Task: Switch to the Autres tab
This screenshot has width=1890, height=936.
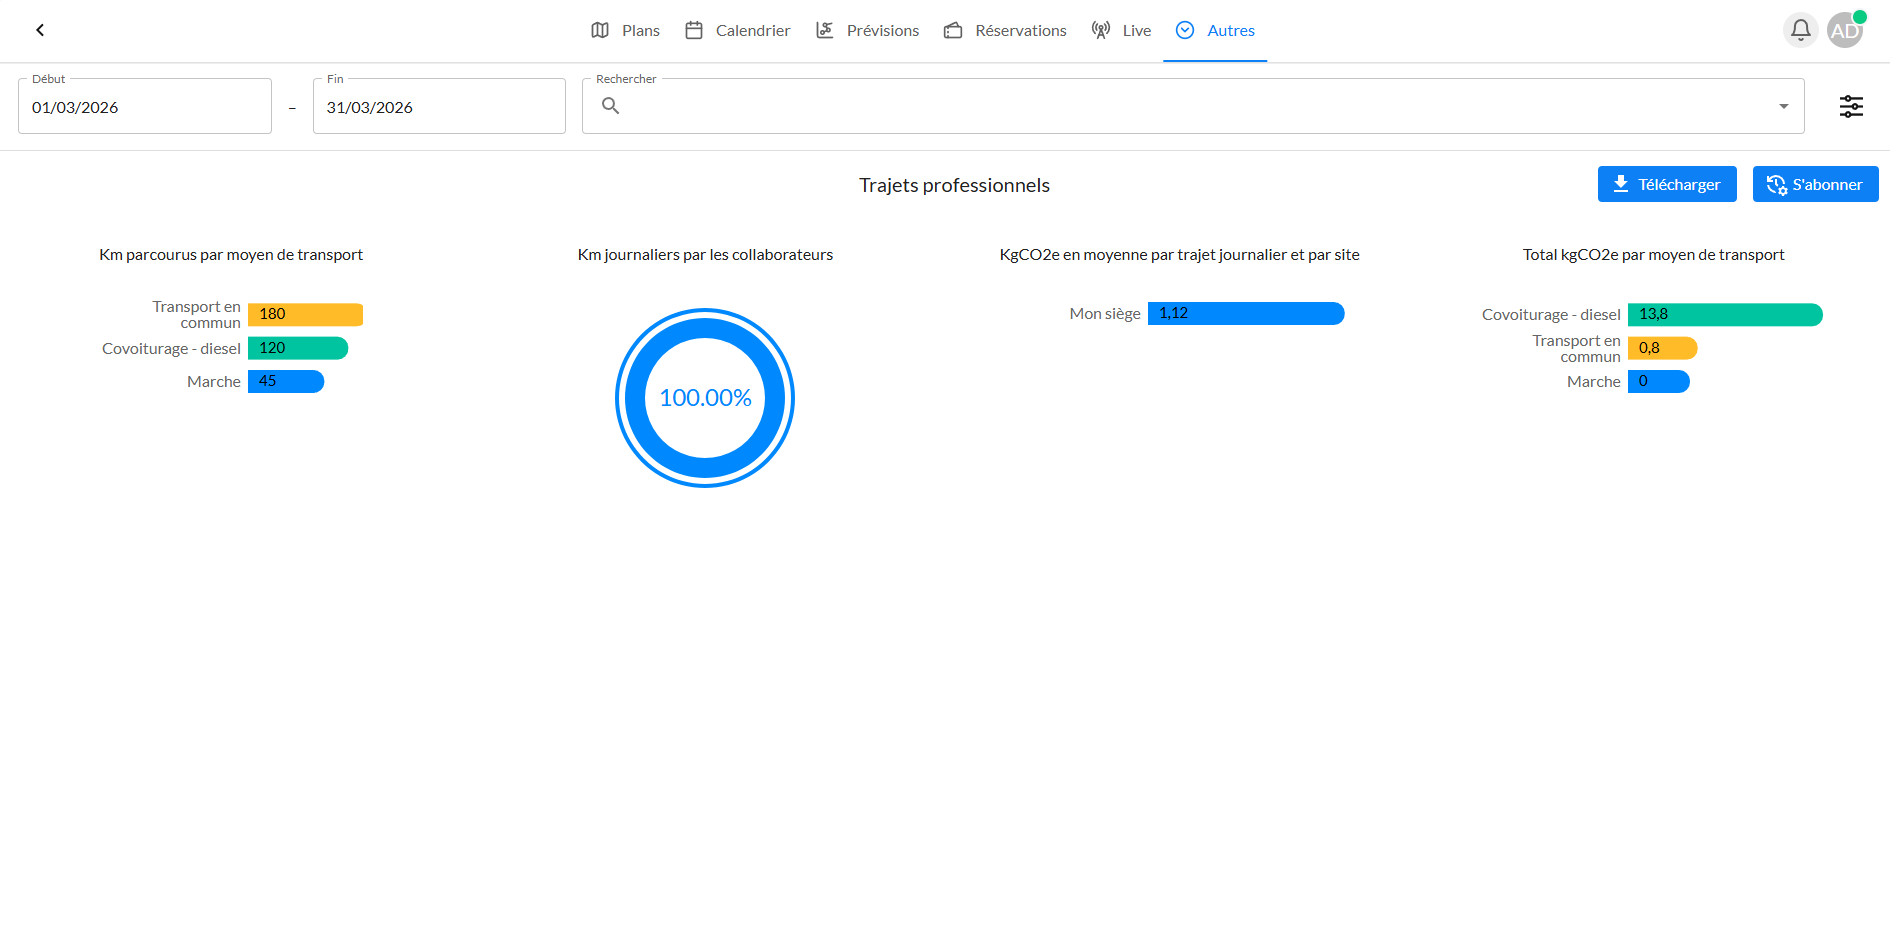Action: (x=1231, y=30)
